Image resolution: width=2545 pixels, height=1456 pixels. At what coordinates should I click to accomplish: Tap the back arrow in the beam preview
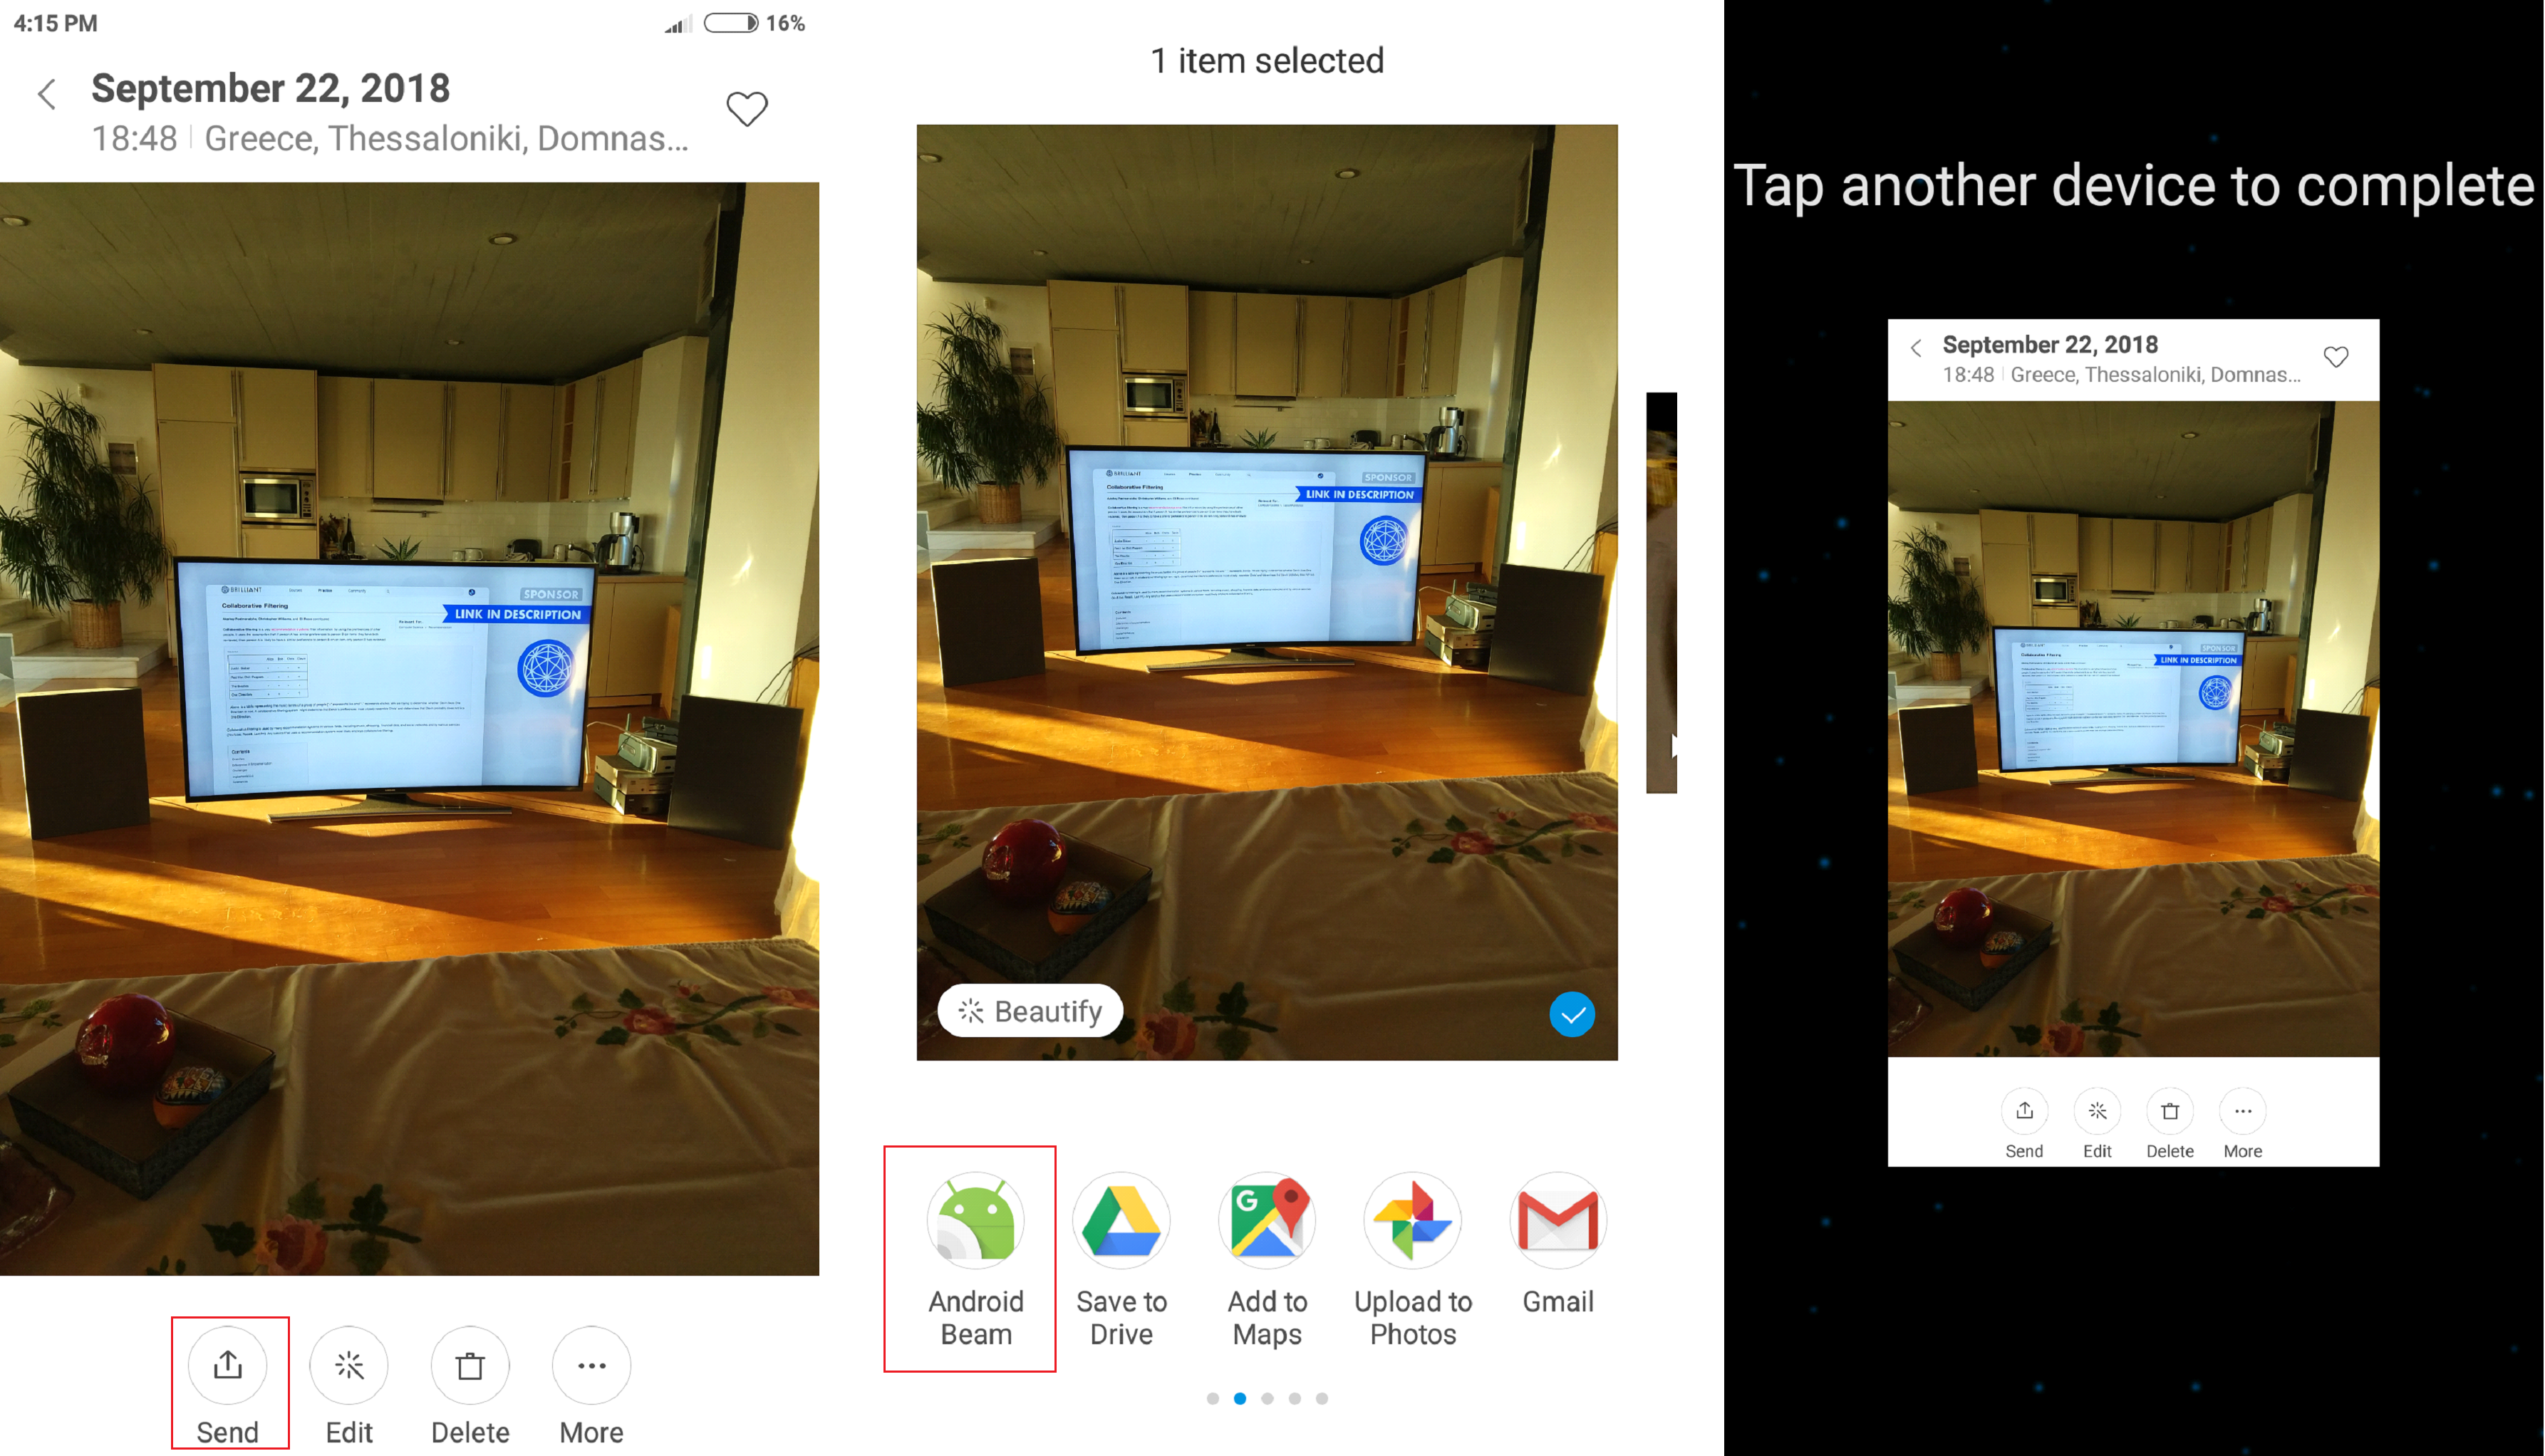pyautogui.click(x=1916, y=348)
